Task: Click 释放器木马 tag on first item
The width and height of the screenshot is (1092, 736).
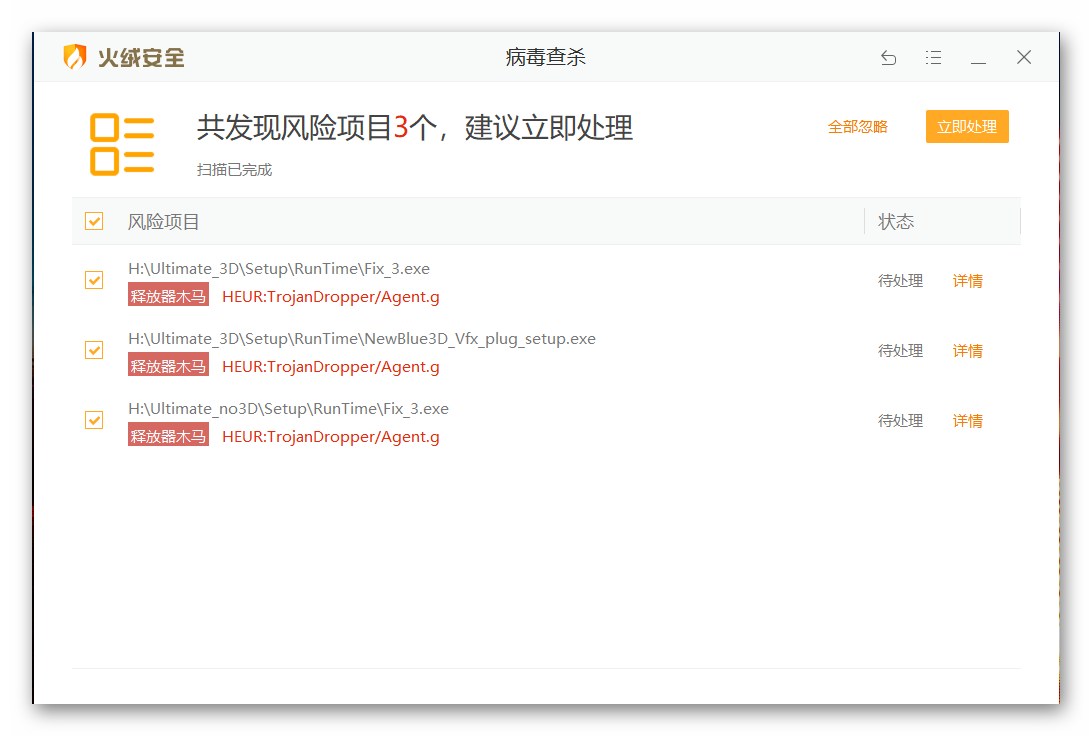Action: (169, 296)
